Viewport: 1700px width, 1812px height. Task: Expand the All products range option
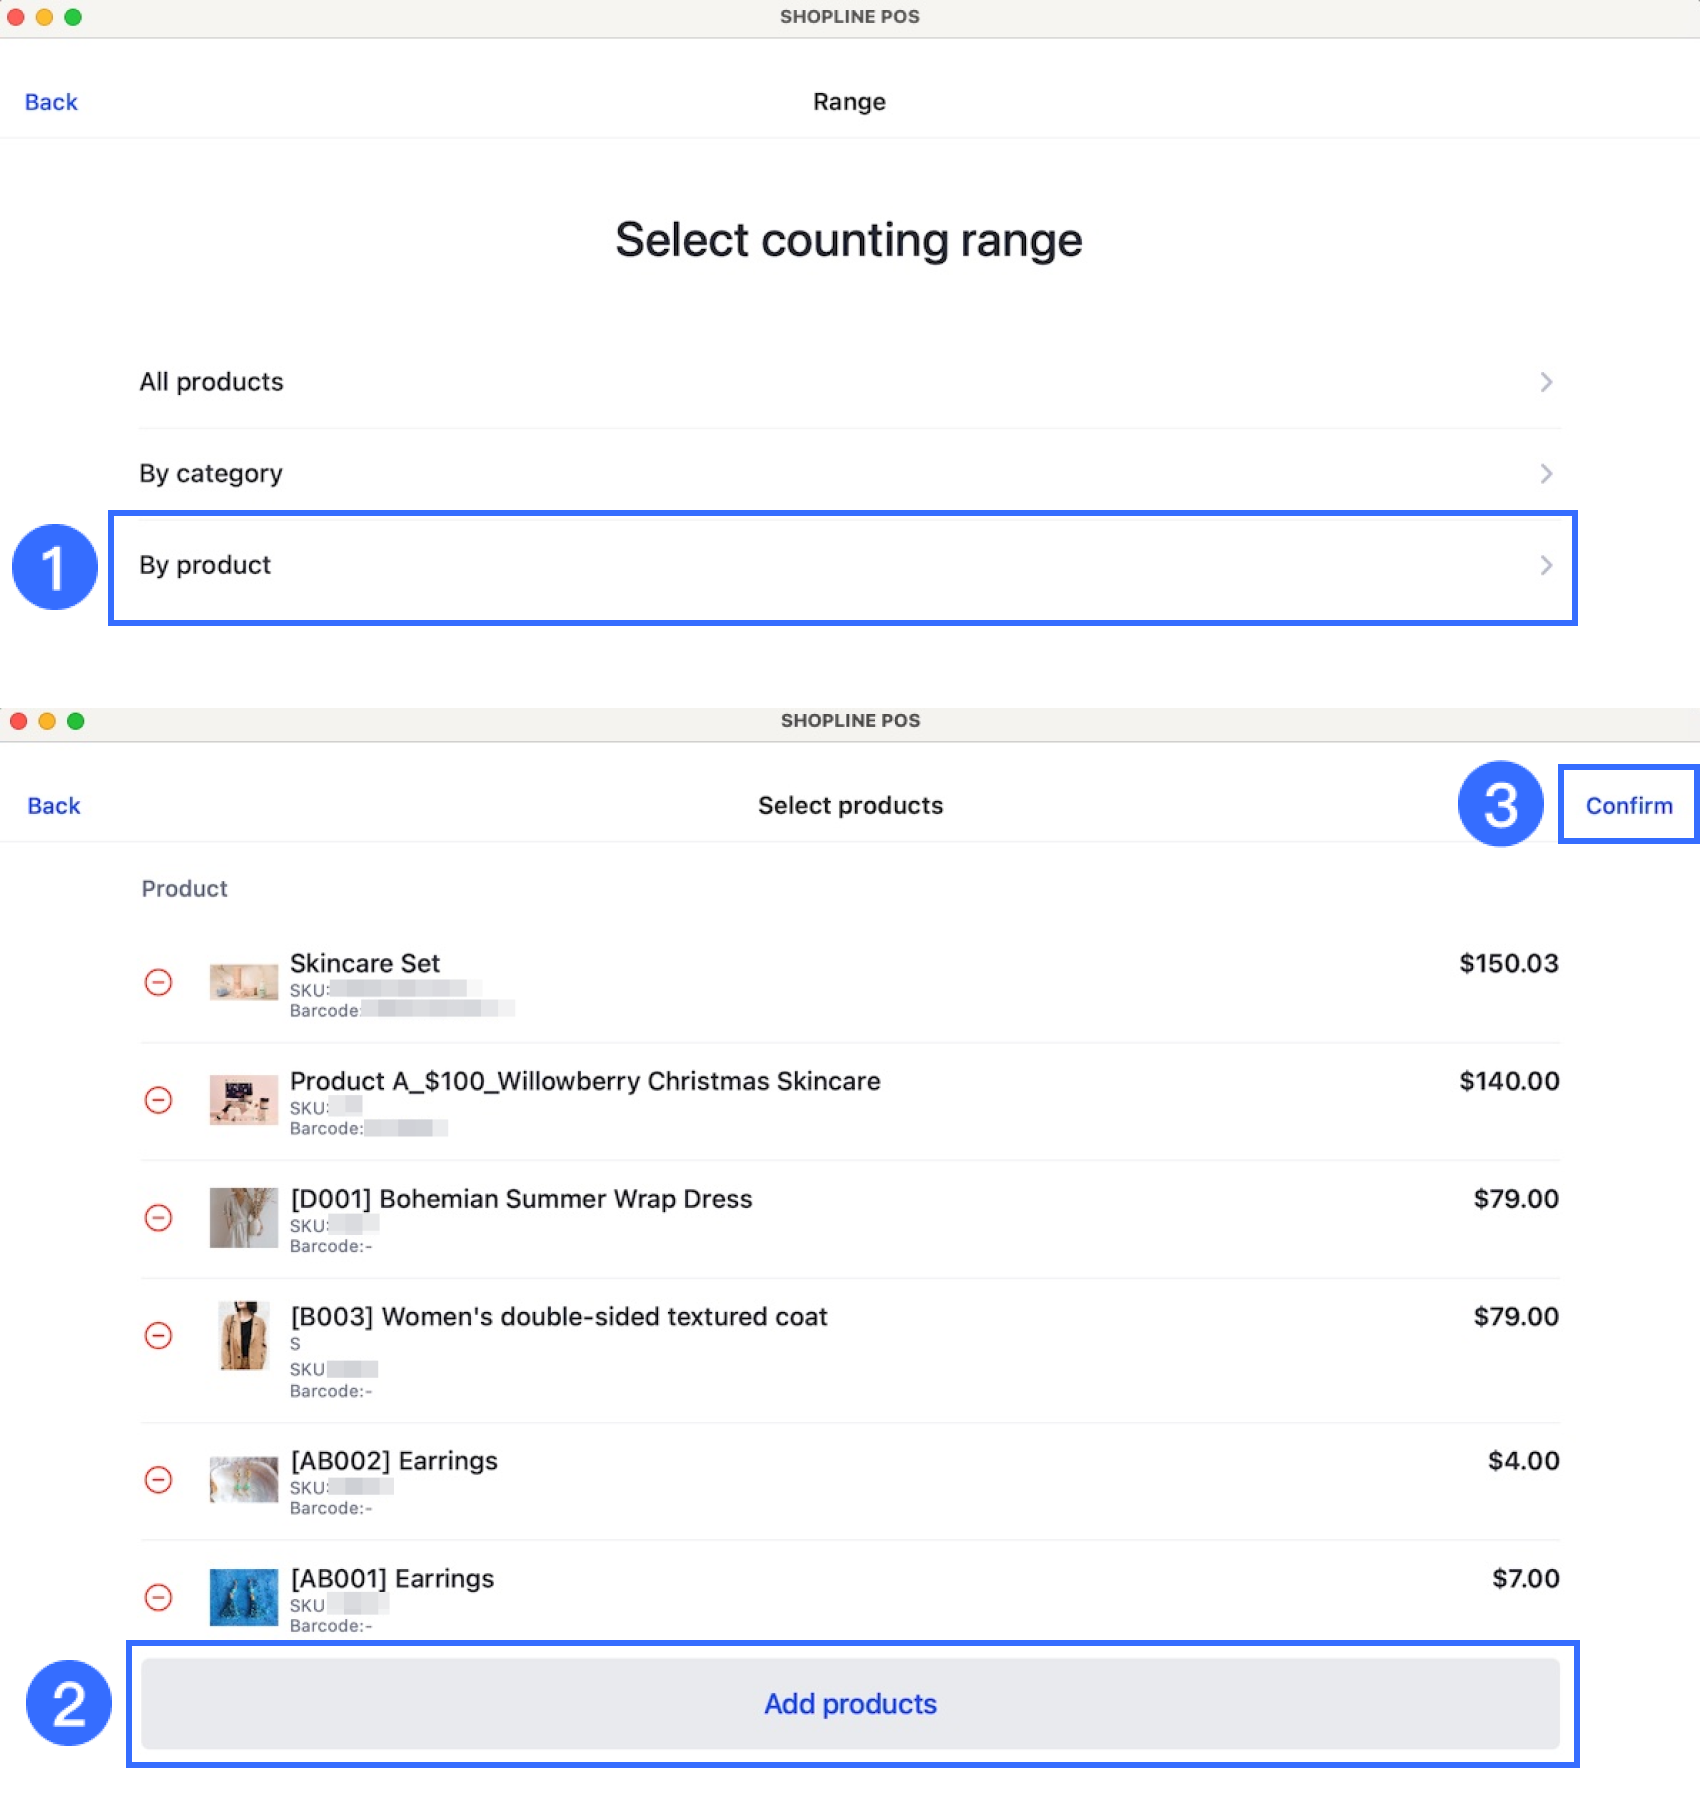tap(1546, 382)
